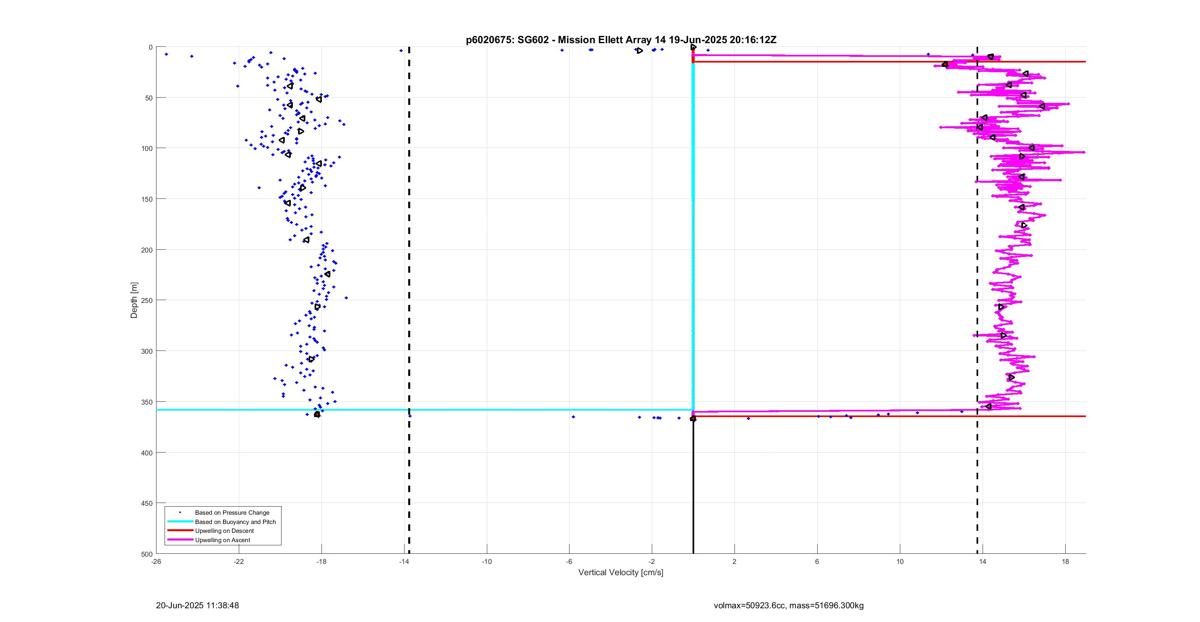This screenshot has height=622, width=1200.
Task: Click the timestamp '20-Jun-2025 11:38:48'
Action: [197, 605]
